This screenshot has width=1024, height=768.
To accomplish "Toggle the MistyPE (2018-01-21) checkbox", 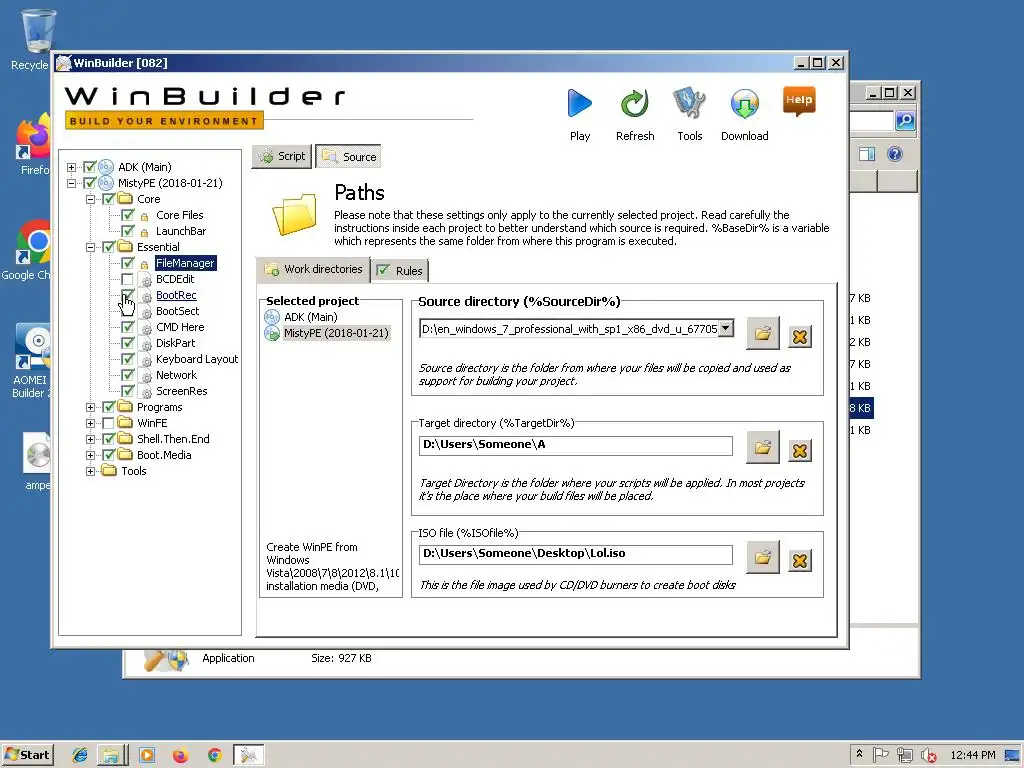I will tap(90, 183).
